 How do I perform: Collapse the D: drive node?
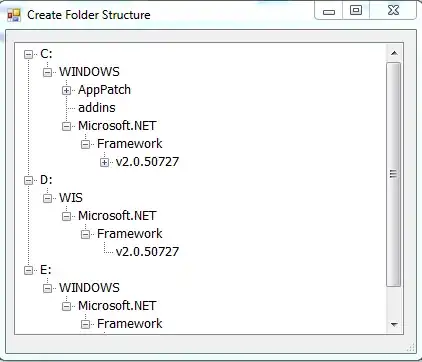coord(29,180)
